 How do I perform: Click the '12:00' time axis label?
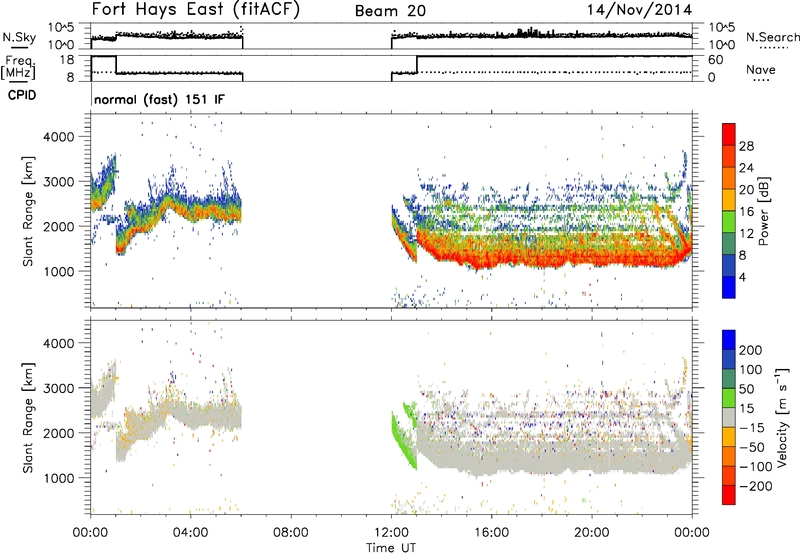pyautogui.click(x=391, y=533)
